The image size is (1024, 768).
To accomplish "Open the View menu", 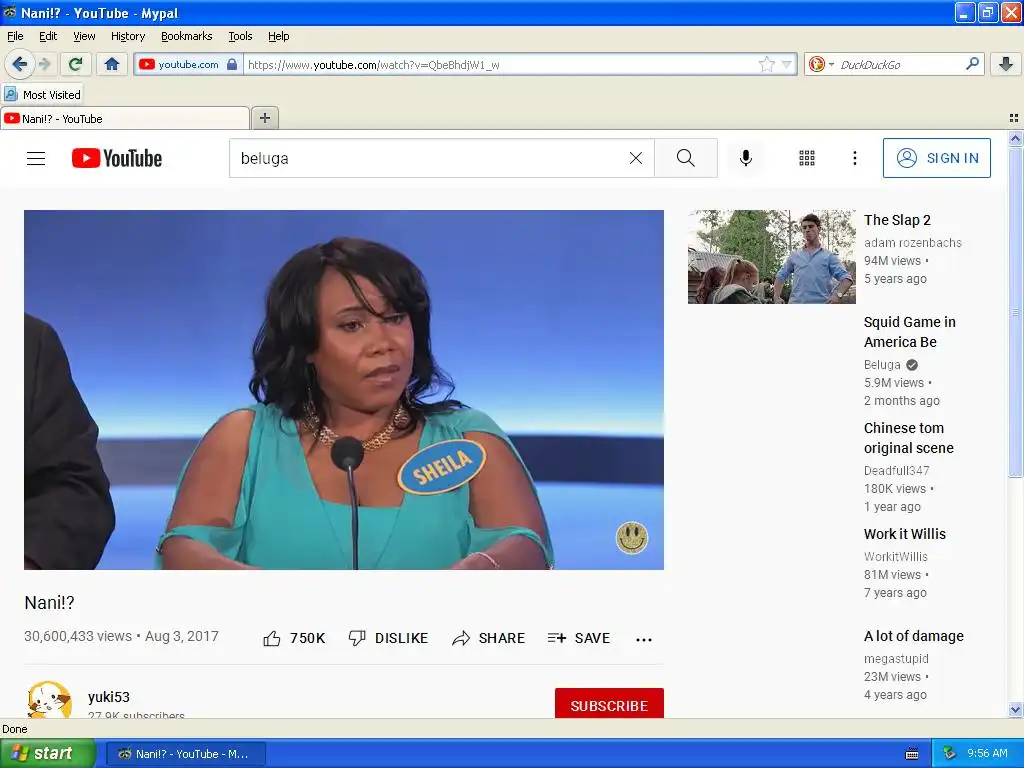I will click(x=84, y=36).
